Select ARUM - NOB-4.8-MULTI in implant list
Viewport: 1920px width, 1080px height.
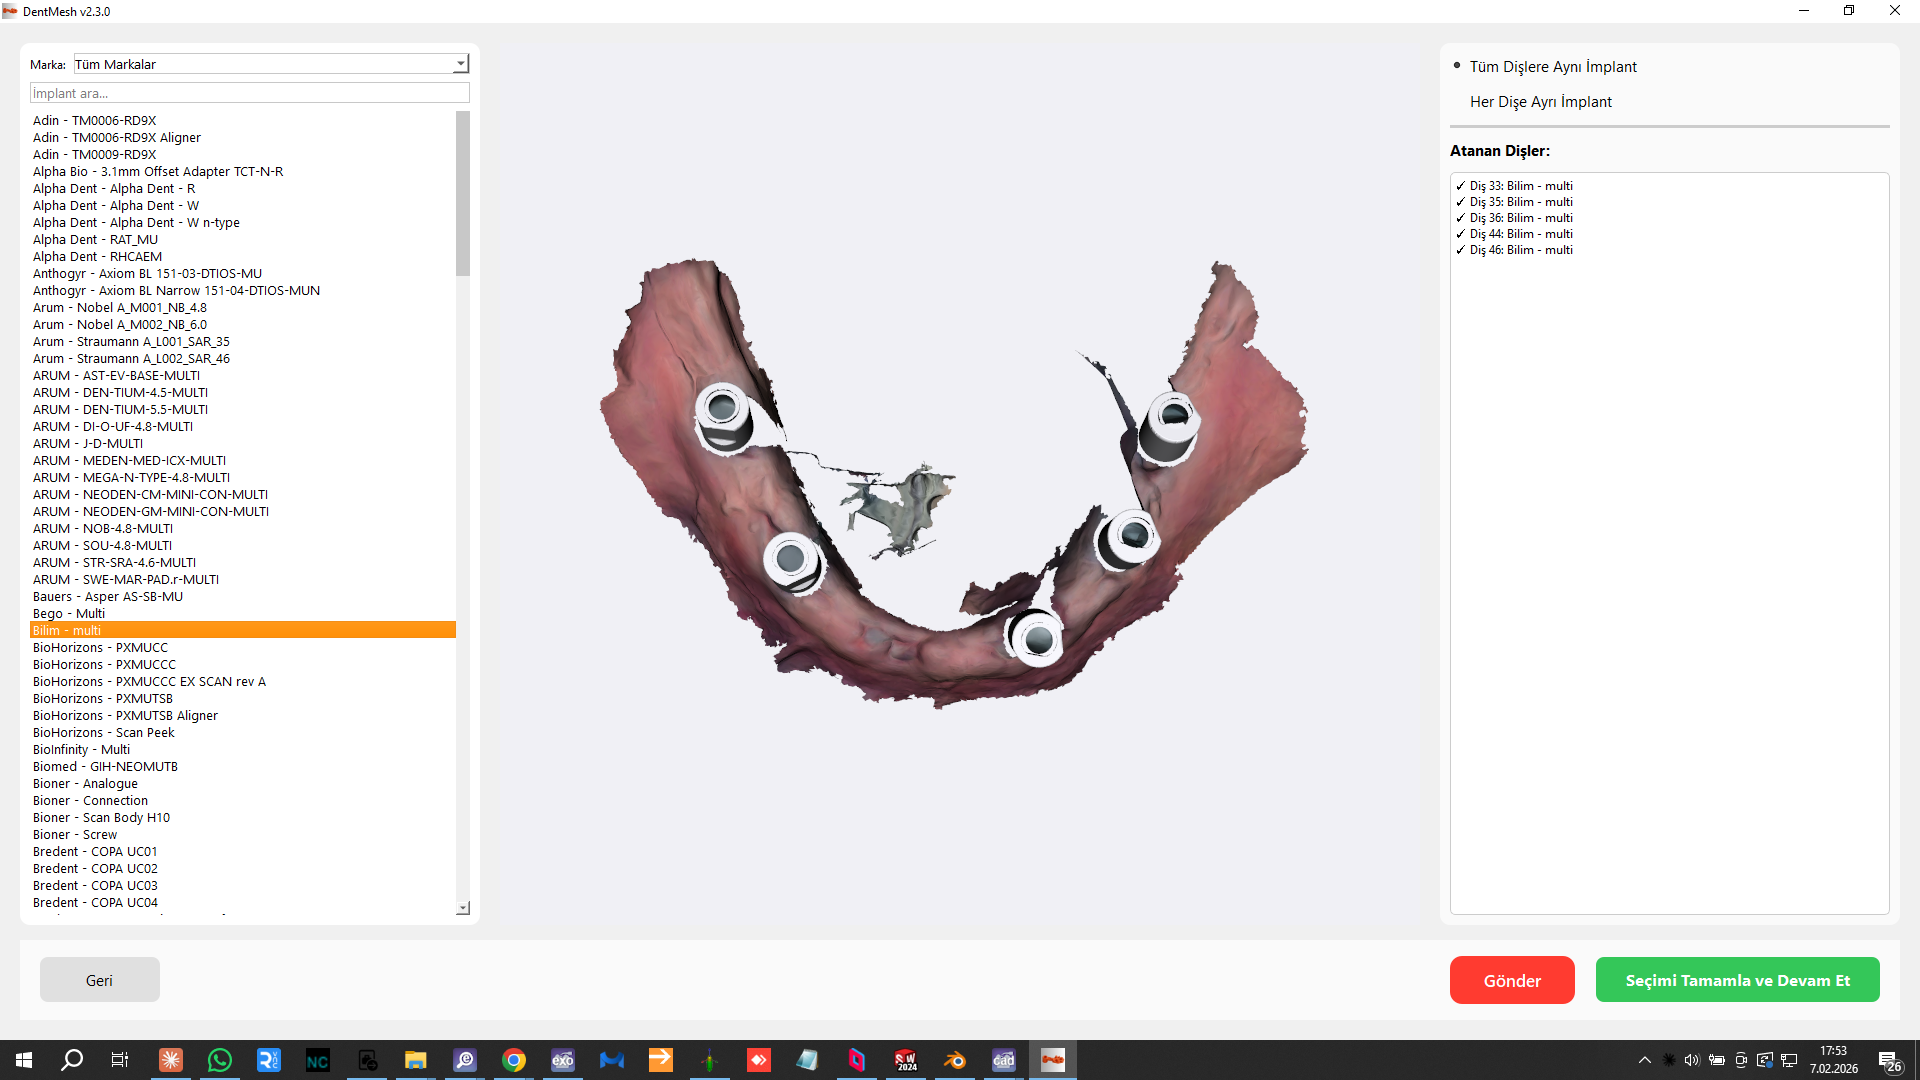point(103,529)
